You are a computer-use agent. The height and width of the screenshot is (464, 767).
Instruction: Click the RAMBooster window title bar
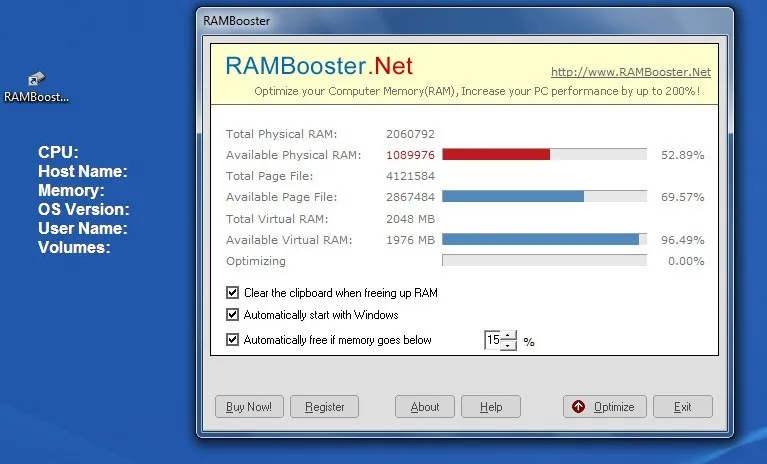coord(465,21)
